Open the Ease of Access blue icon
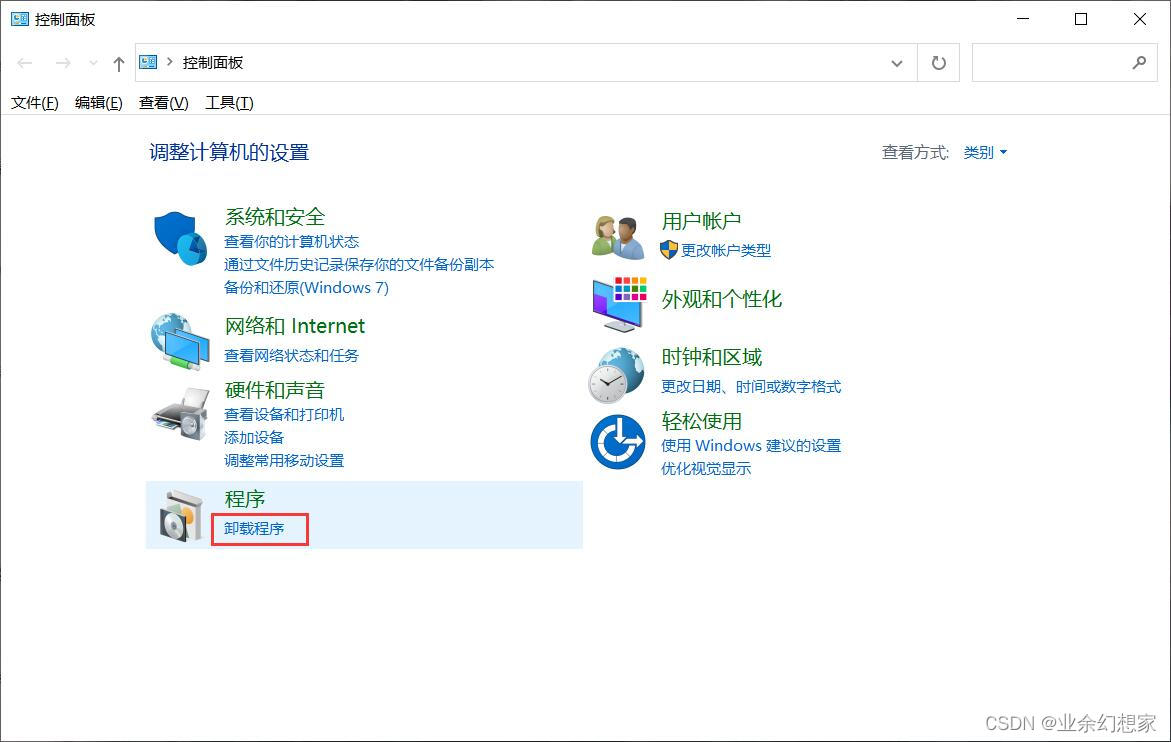This screenshot has height=742, width=1171. coord(618,442)
